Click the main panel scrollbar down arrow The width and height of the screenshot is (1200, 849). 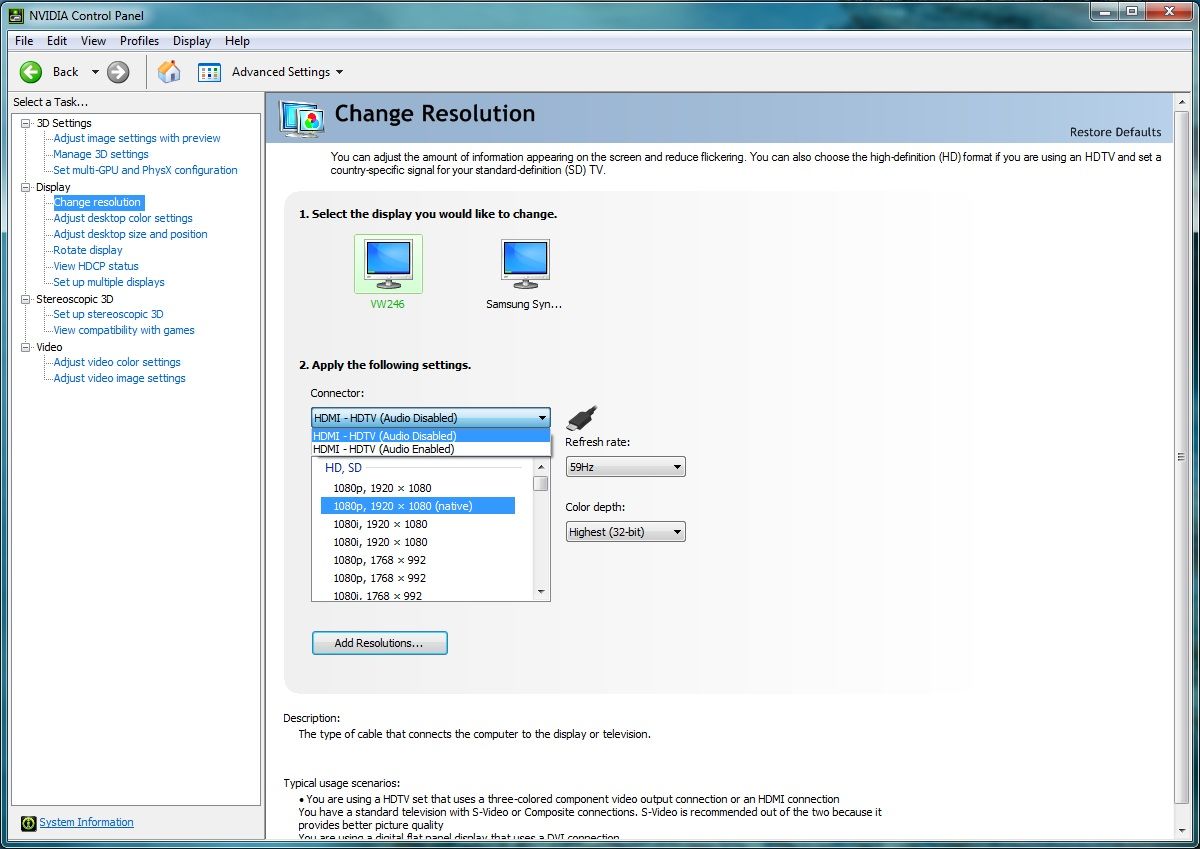(1181, 831)
